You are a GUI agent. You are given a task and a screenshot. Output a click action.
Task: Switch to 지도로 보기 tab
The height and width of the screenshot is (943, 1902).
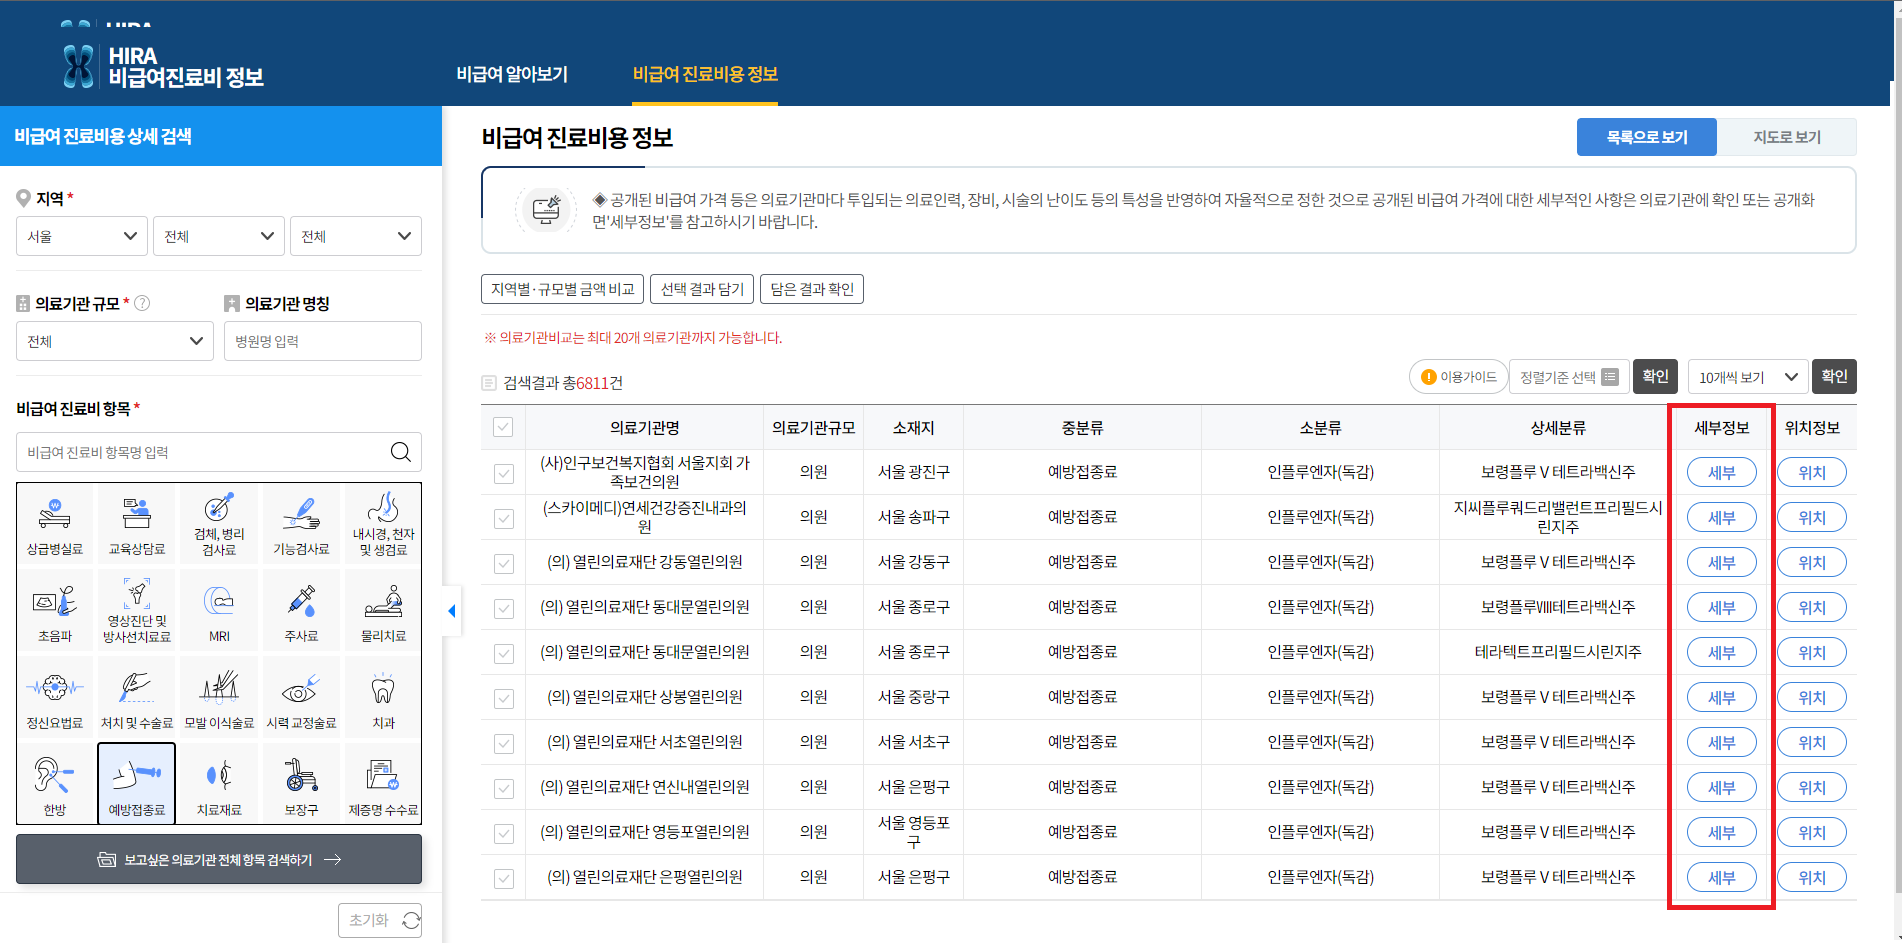[1787, 137]
